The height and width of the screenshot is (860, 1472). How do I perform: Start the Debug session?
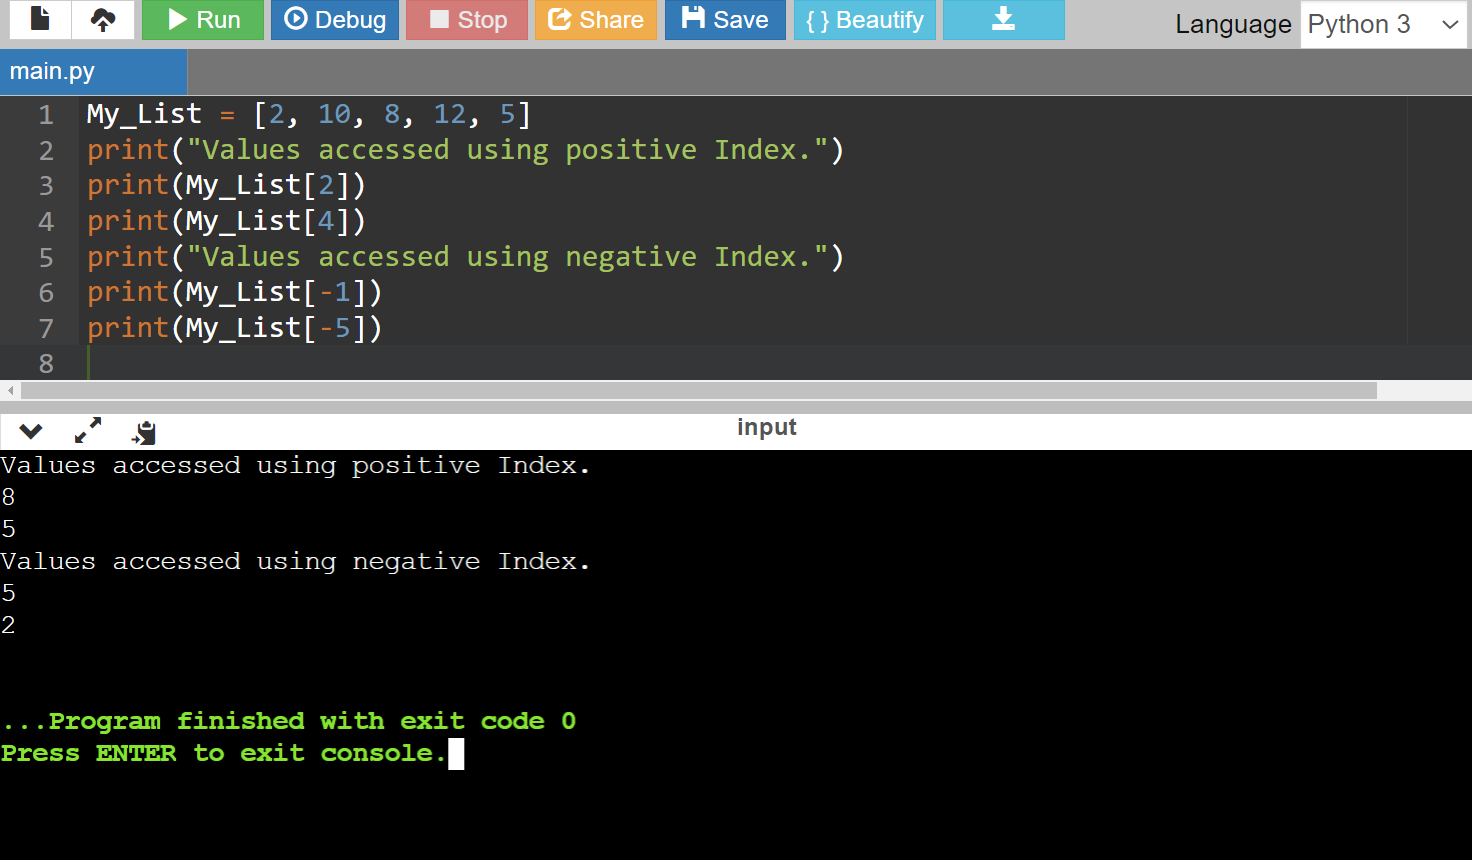335,20
